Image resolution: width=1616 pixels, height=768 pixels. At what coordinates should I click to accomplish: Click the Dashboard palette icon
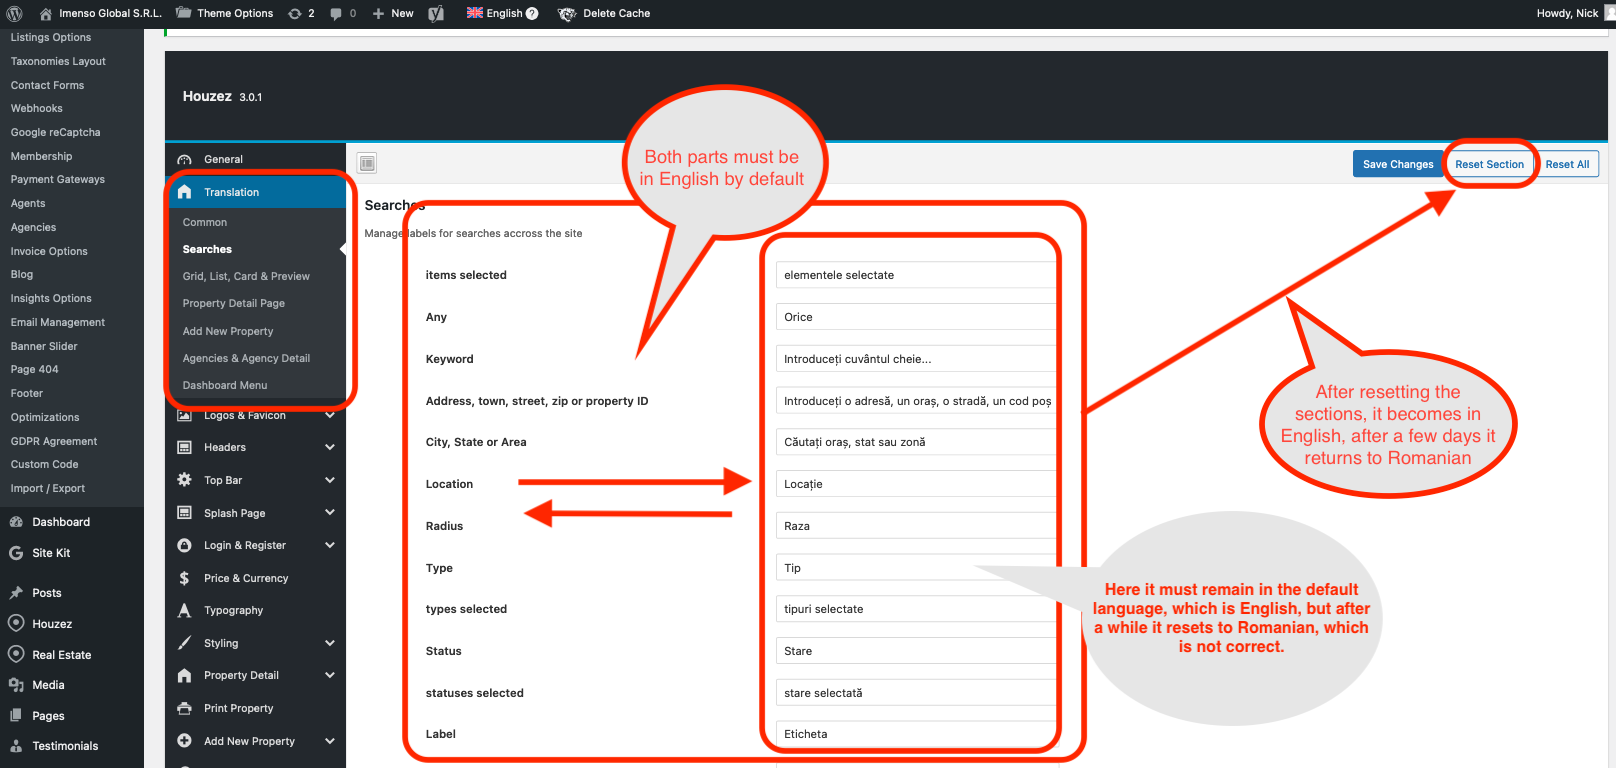[16, 522]
